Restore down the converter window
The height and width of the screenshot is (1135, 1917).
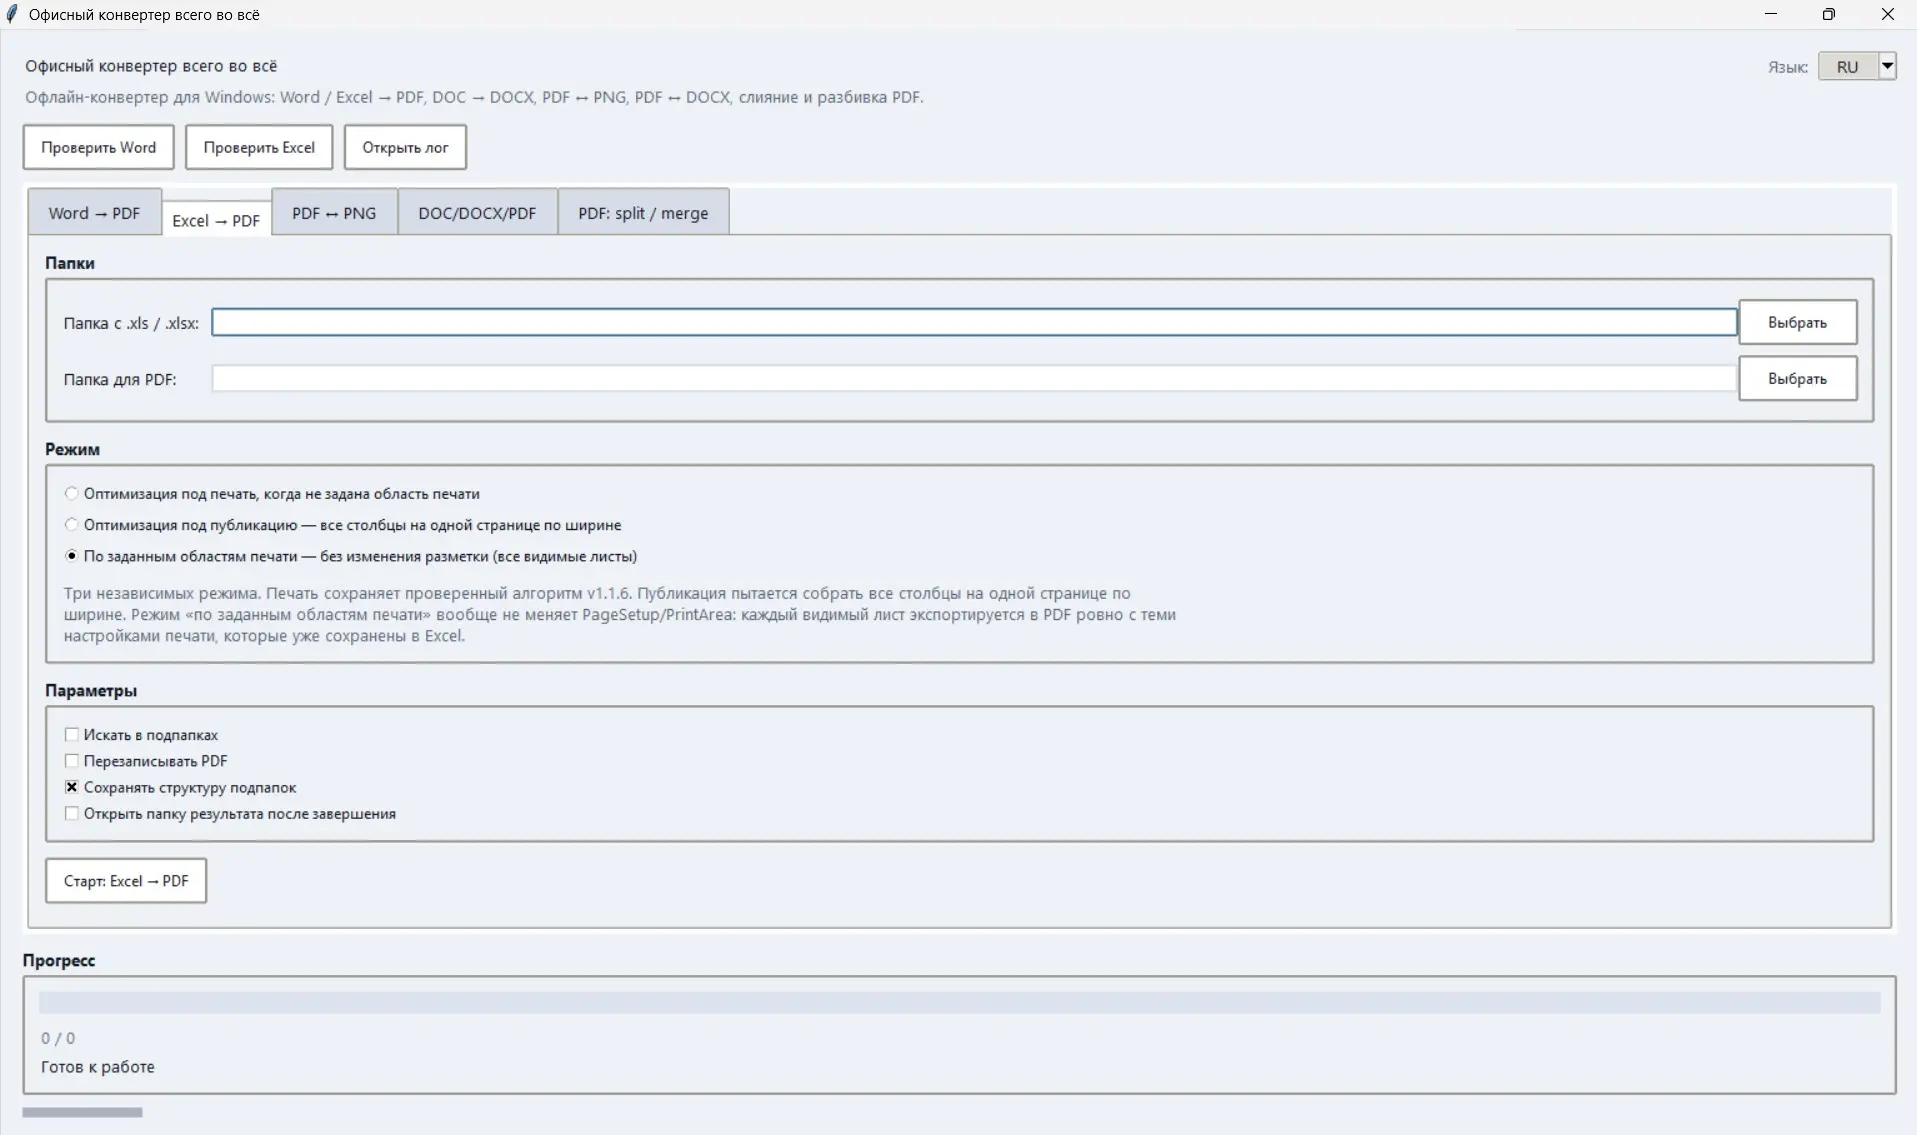tap(1829, 14)
